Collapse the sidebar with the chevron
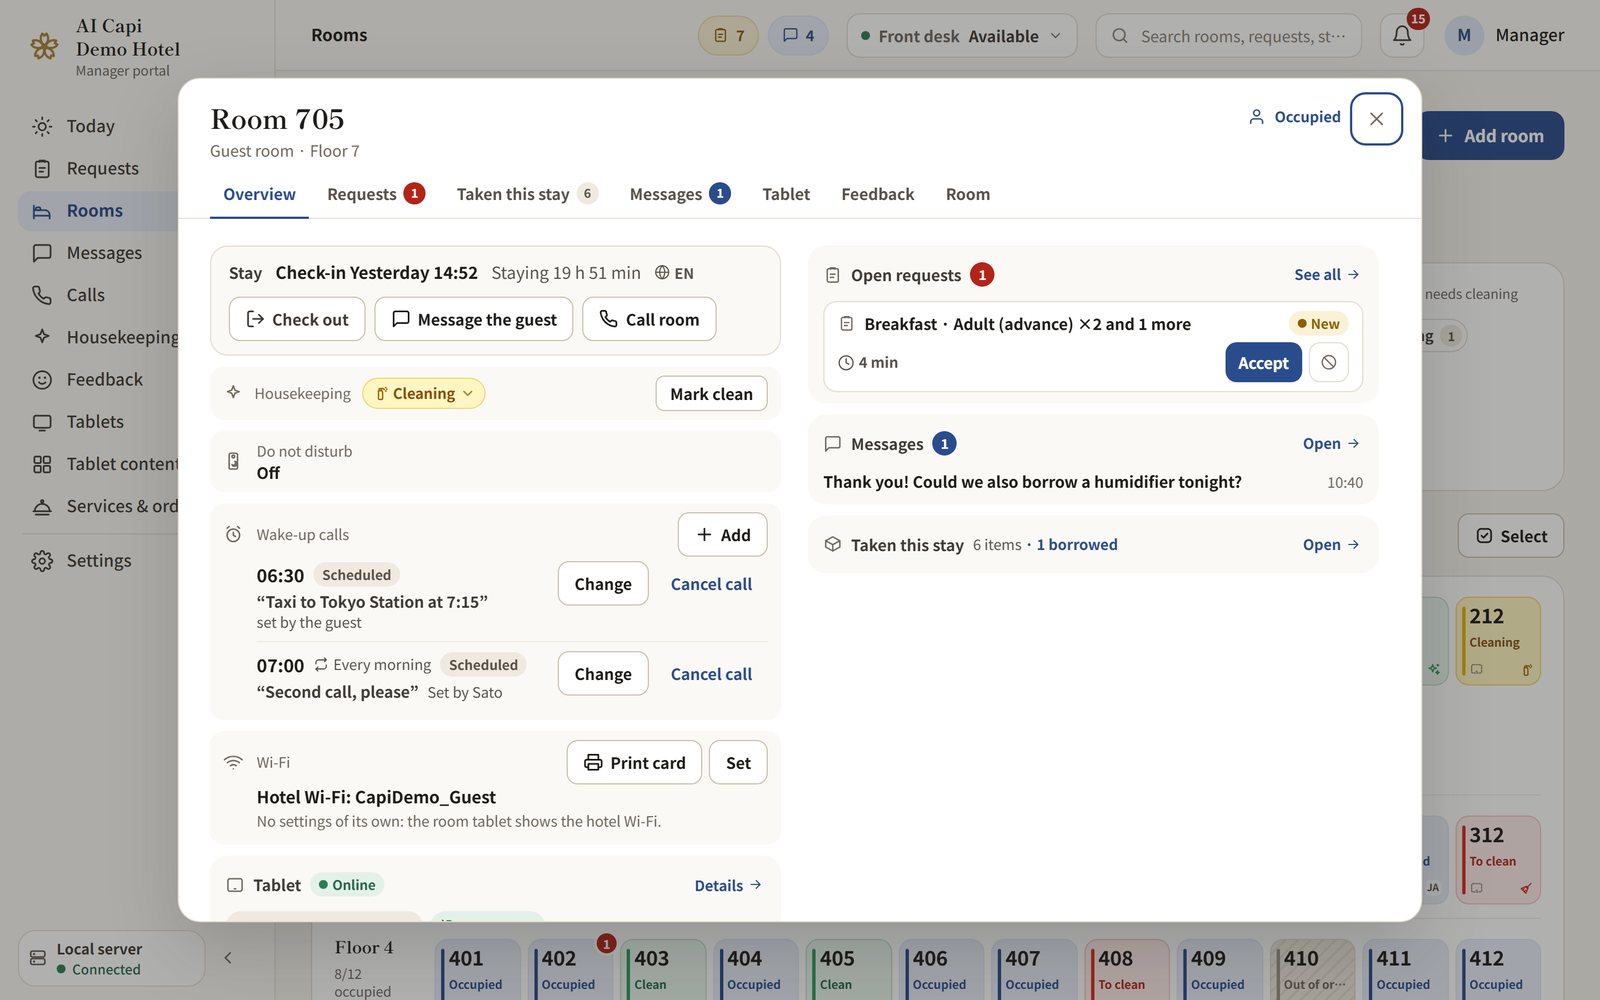This screenshot has height=1000, width=1600. (x=228, y=958)
